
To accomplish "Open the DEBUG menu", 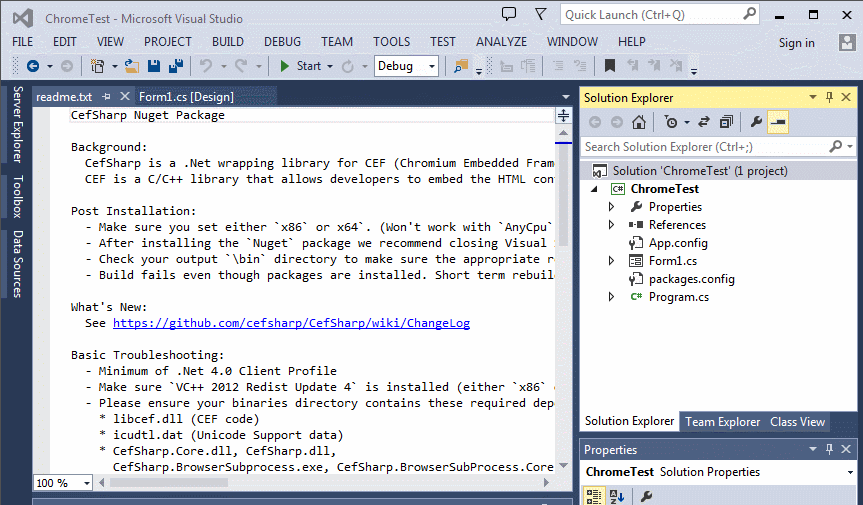I will point(282,42).
